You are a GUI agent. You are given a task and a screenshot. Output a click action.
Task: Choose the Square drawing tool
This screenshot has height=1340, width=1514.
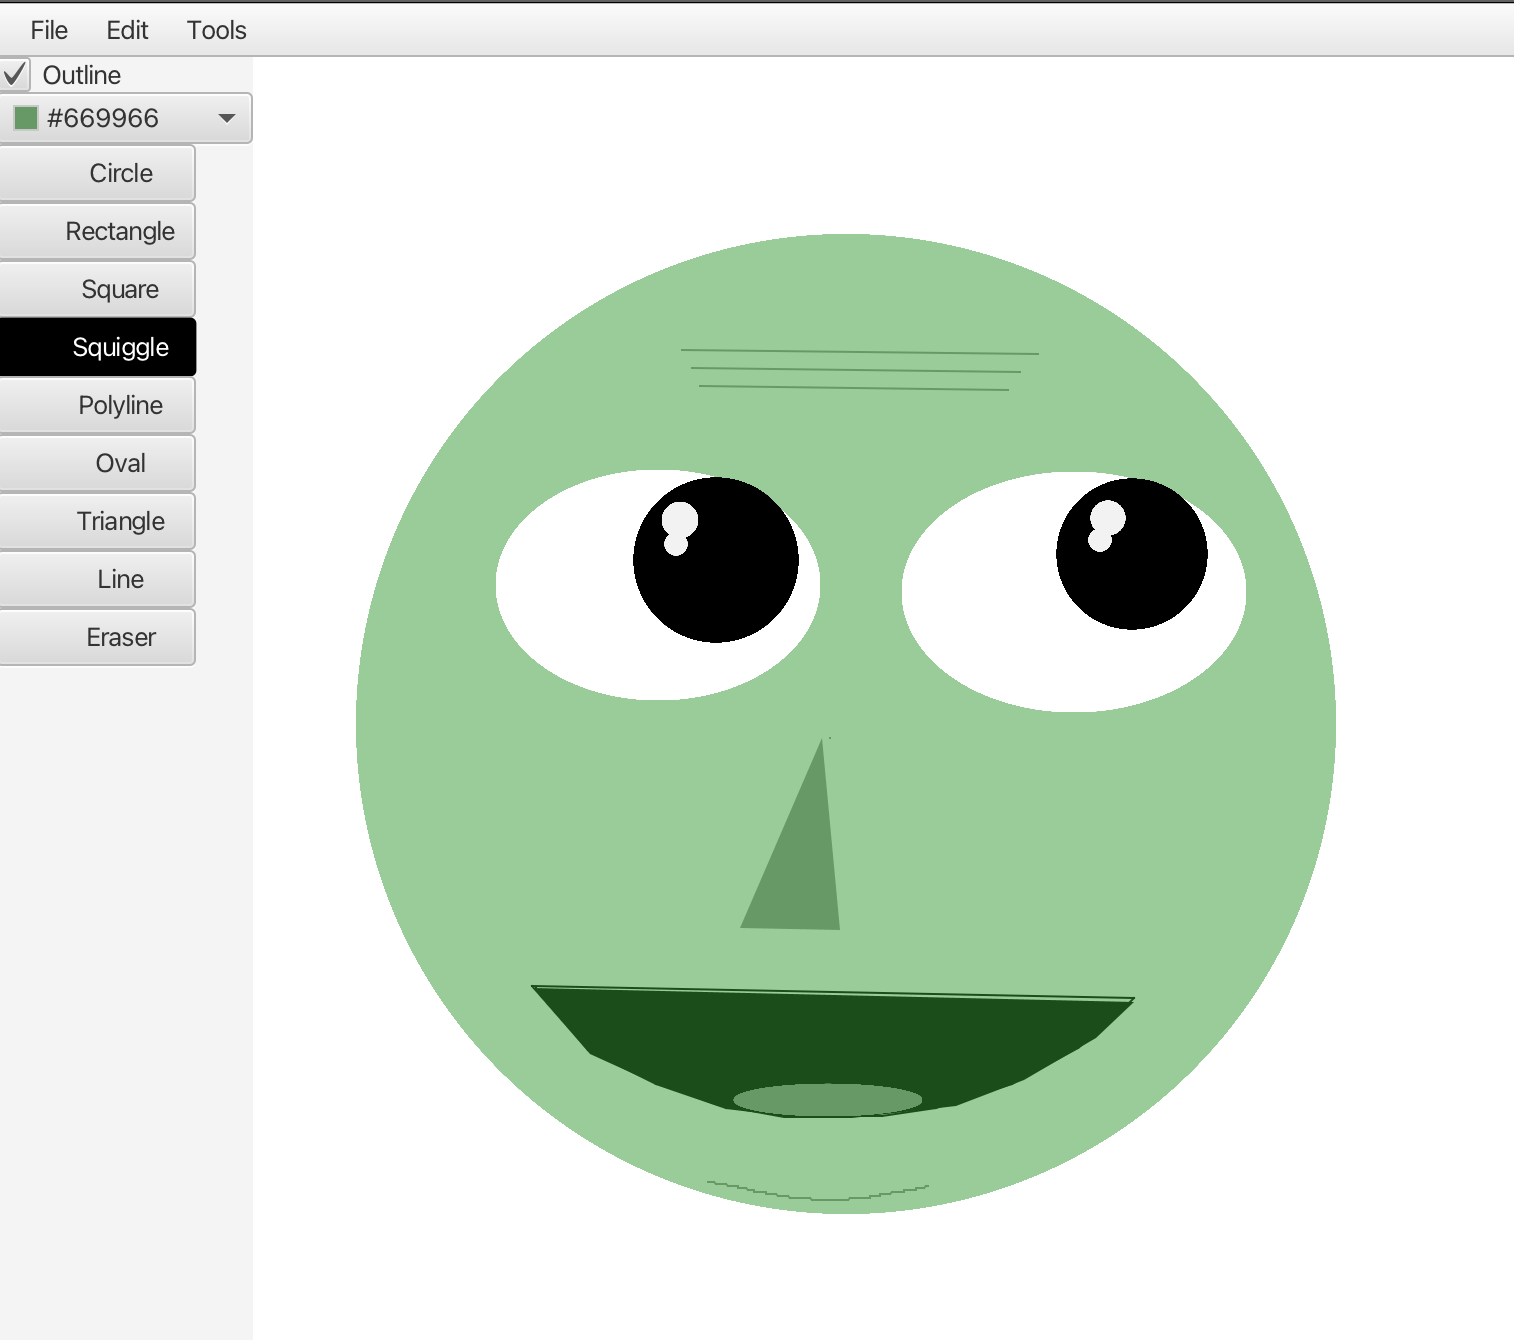[x=98, y=289]
